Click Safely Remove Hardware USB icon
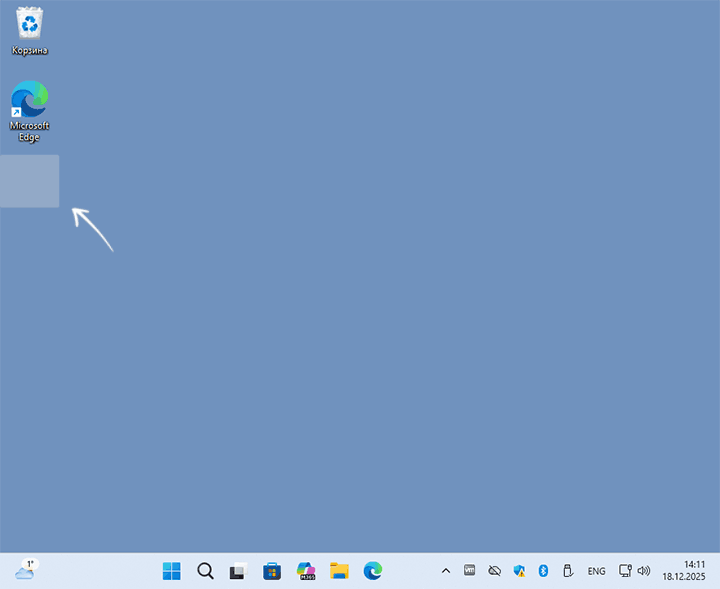Screen dimensions: 720x589 567,571
